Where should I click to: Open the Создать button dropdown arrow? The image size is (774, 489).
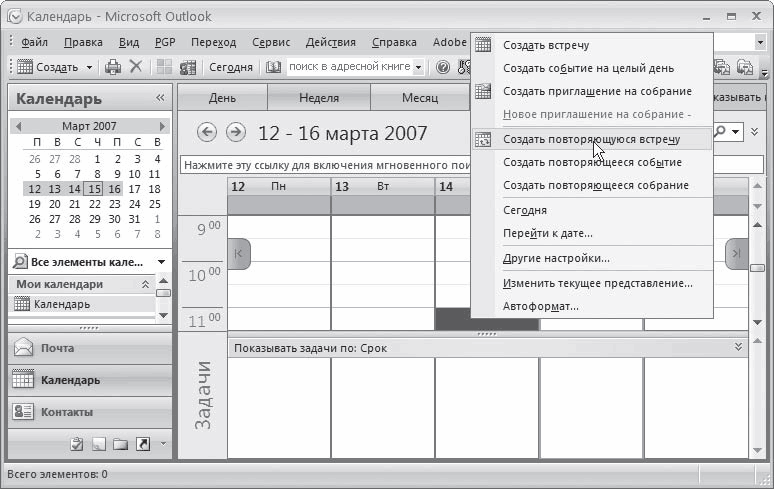point(89,67)
